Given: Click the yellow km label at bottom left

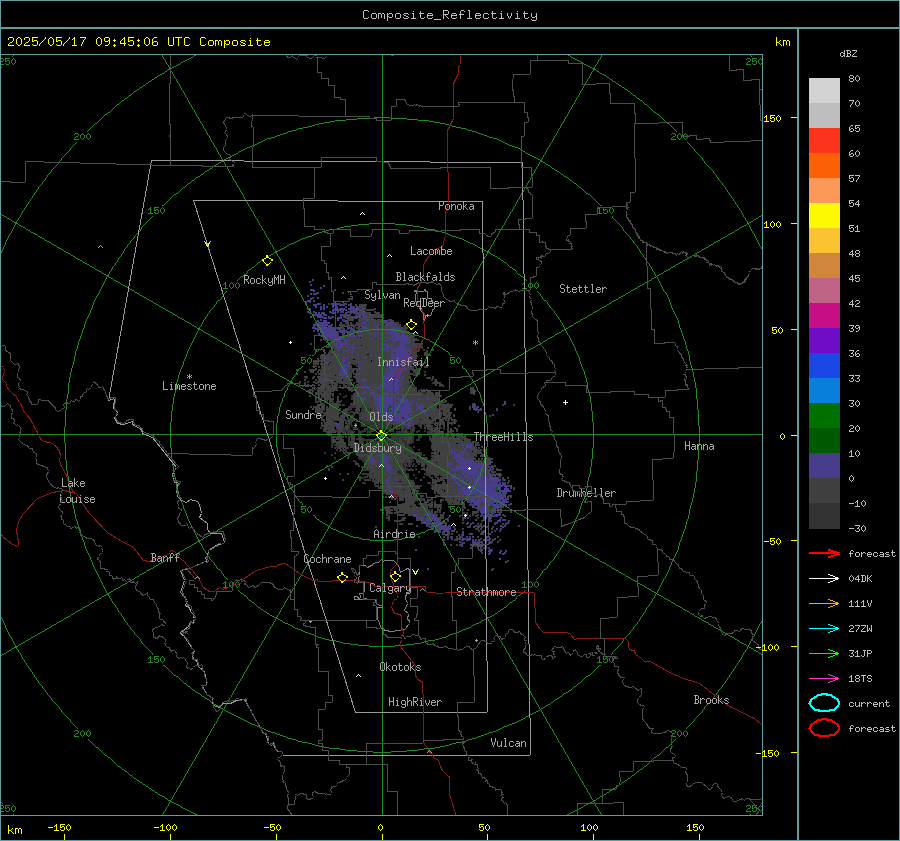Looking at the screenshot, I should (x=14, y=830).
